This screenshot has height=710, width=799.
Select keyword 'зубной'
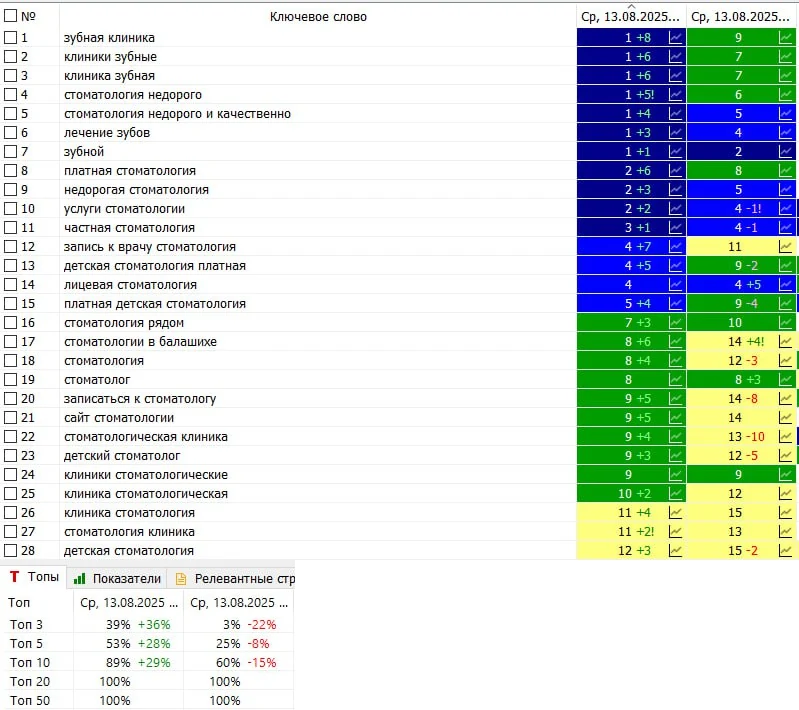coord(84,152)
